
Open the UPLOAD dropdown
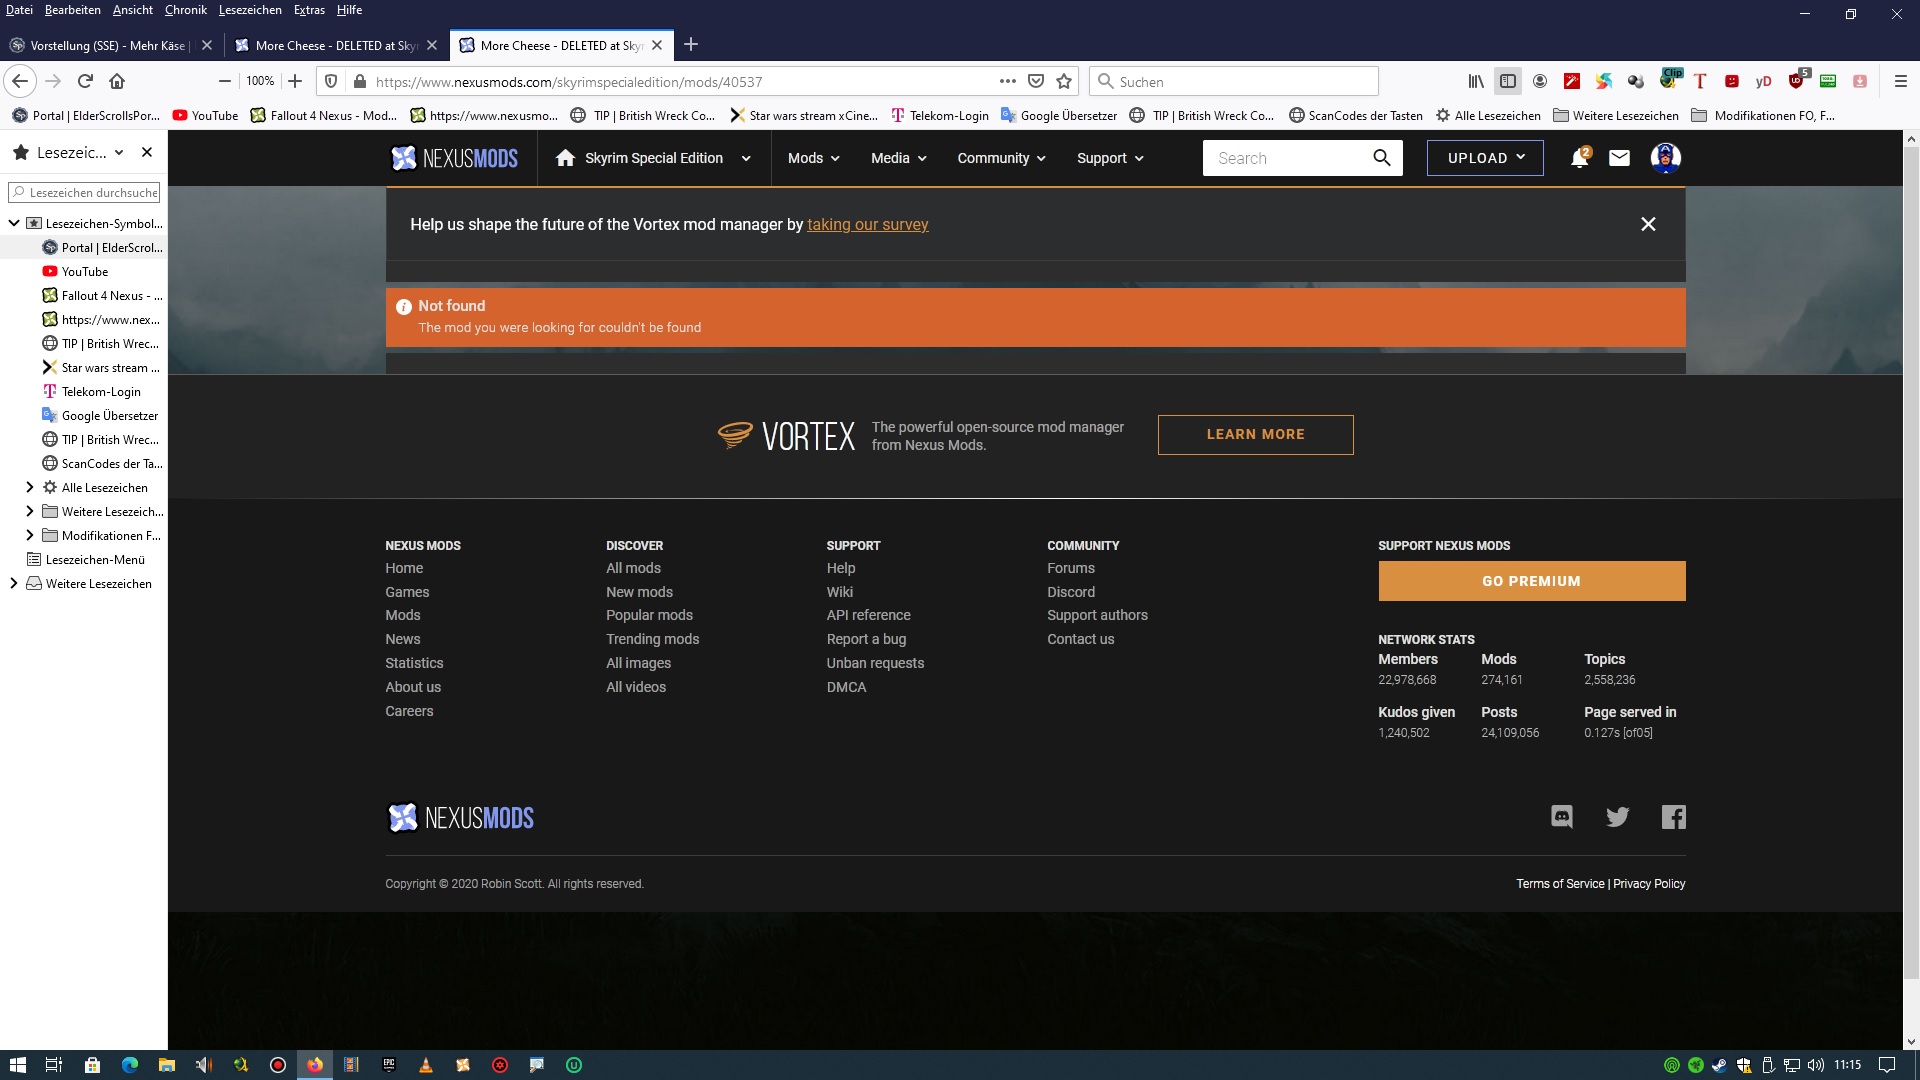tap(1485, 158)
